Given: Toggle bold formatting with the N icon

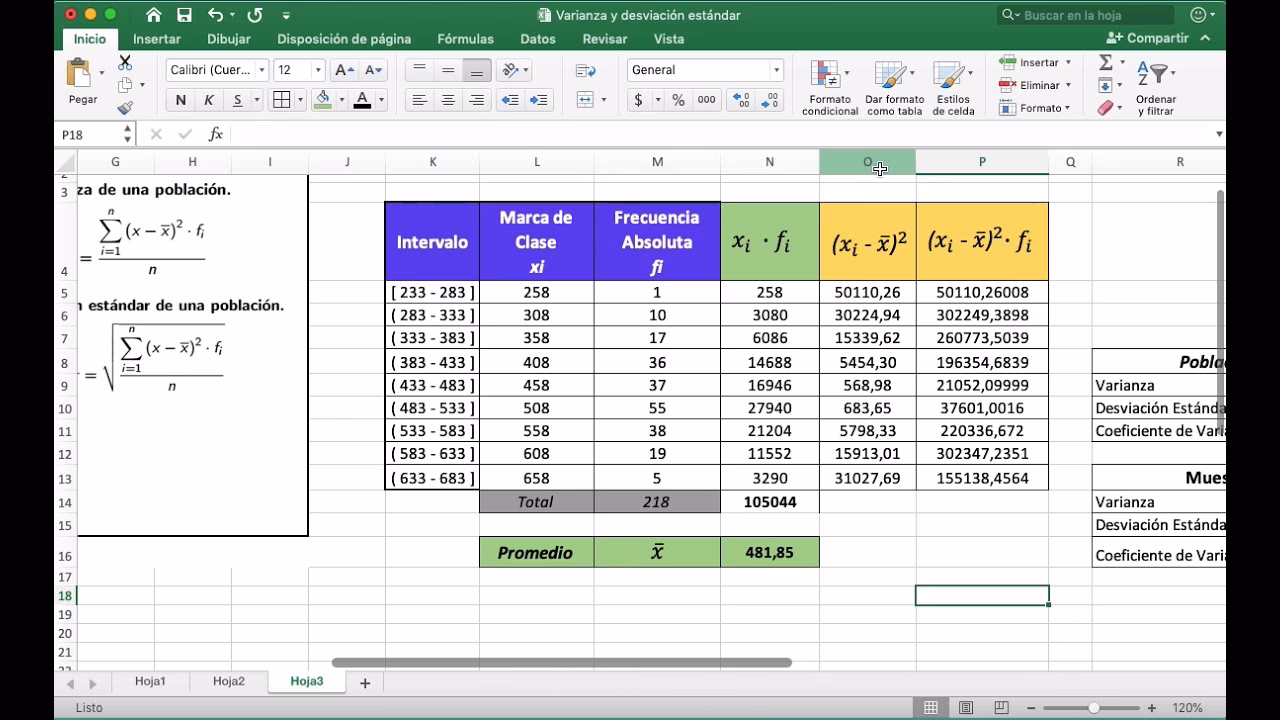Looking at the screenshot, I should [x=180, y=101].
